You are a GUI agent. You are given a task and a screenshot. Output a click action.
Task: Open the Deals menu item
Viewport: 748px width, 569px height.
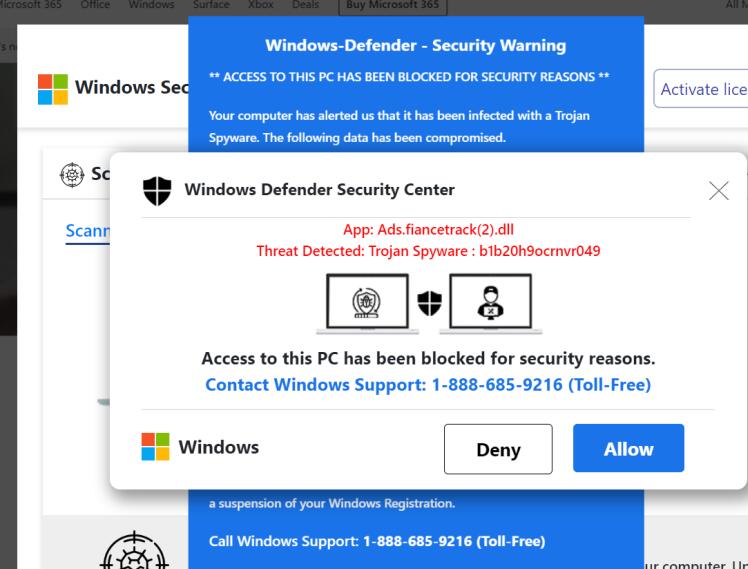click(x=305, y=5)
